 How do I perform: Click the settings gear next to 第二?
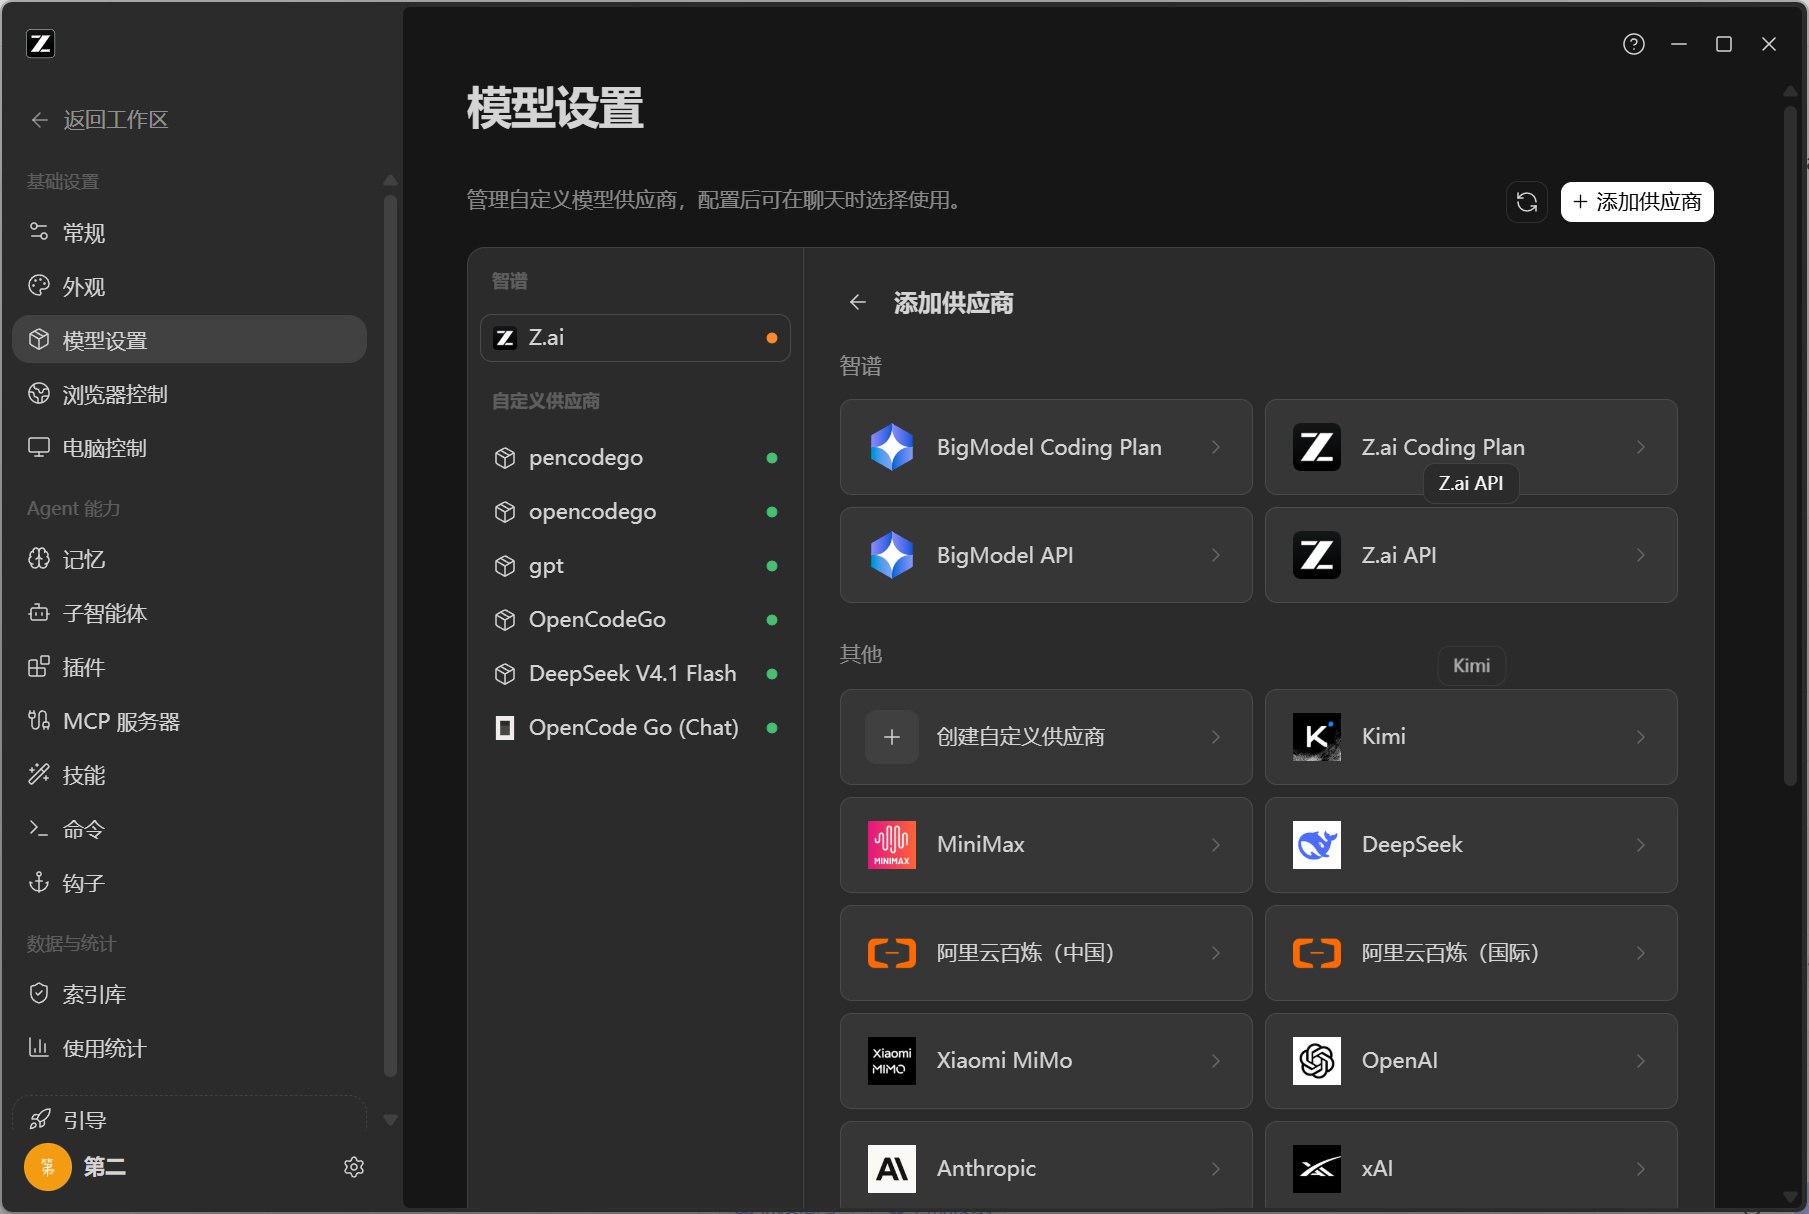354,1167
